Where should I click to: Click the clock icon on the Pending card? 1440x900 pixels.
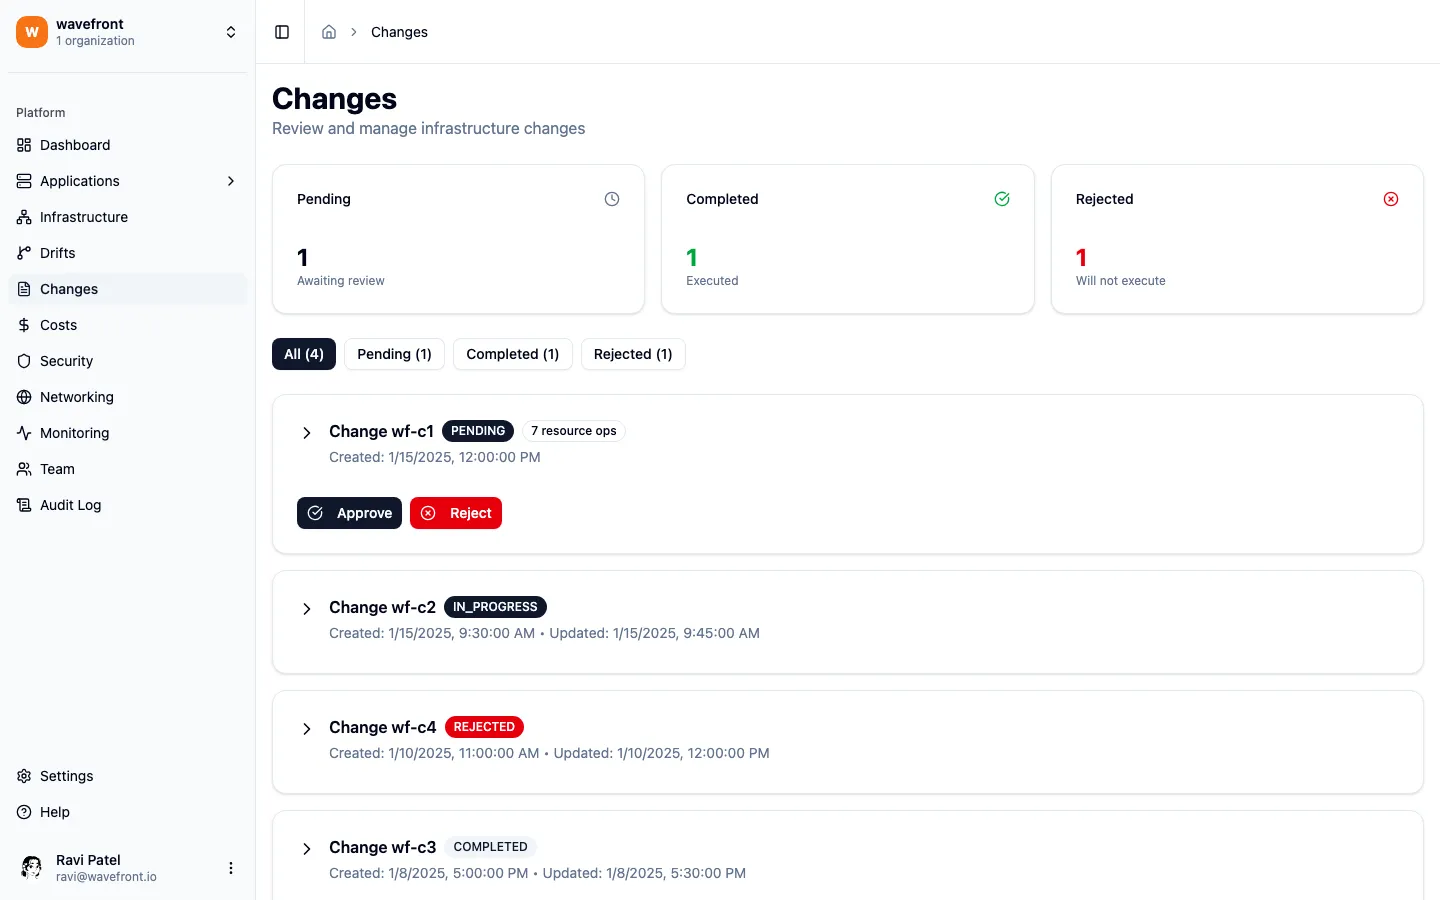(611, 199)
